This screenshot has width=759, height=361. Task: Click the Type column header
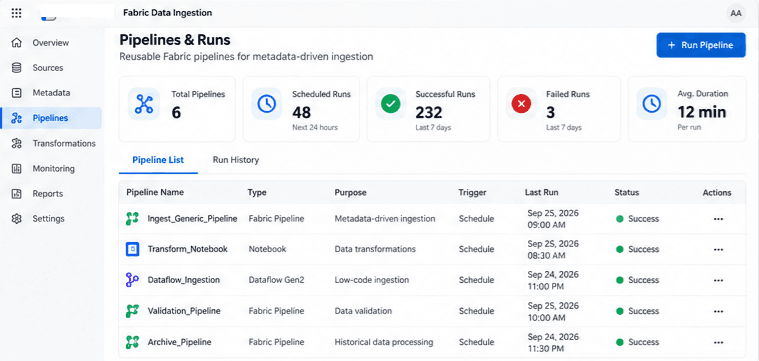click(x=257, y=193)
